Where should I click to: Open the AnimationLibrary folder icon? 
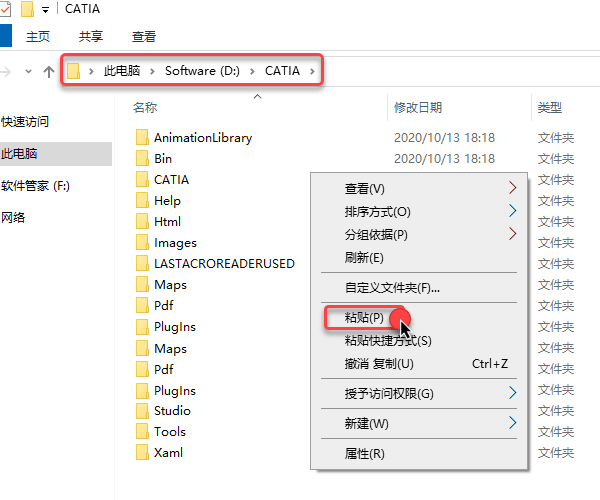(141, 138)
